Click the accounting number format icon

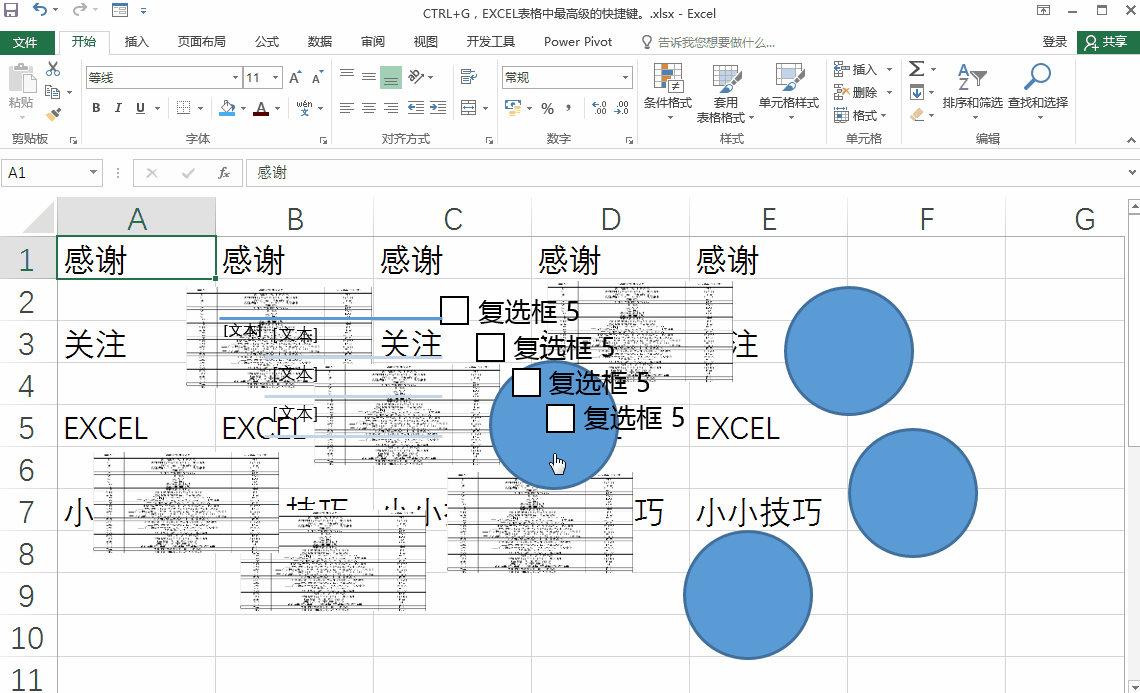click(513, 108)
